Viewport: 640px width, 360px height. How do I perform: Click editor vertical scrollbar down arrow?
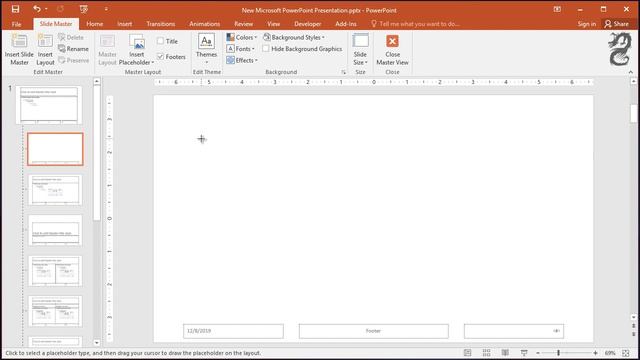click(633, 317)
